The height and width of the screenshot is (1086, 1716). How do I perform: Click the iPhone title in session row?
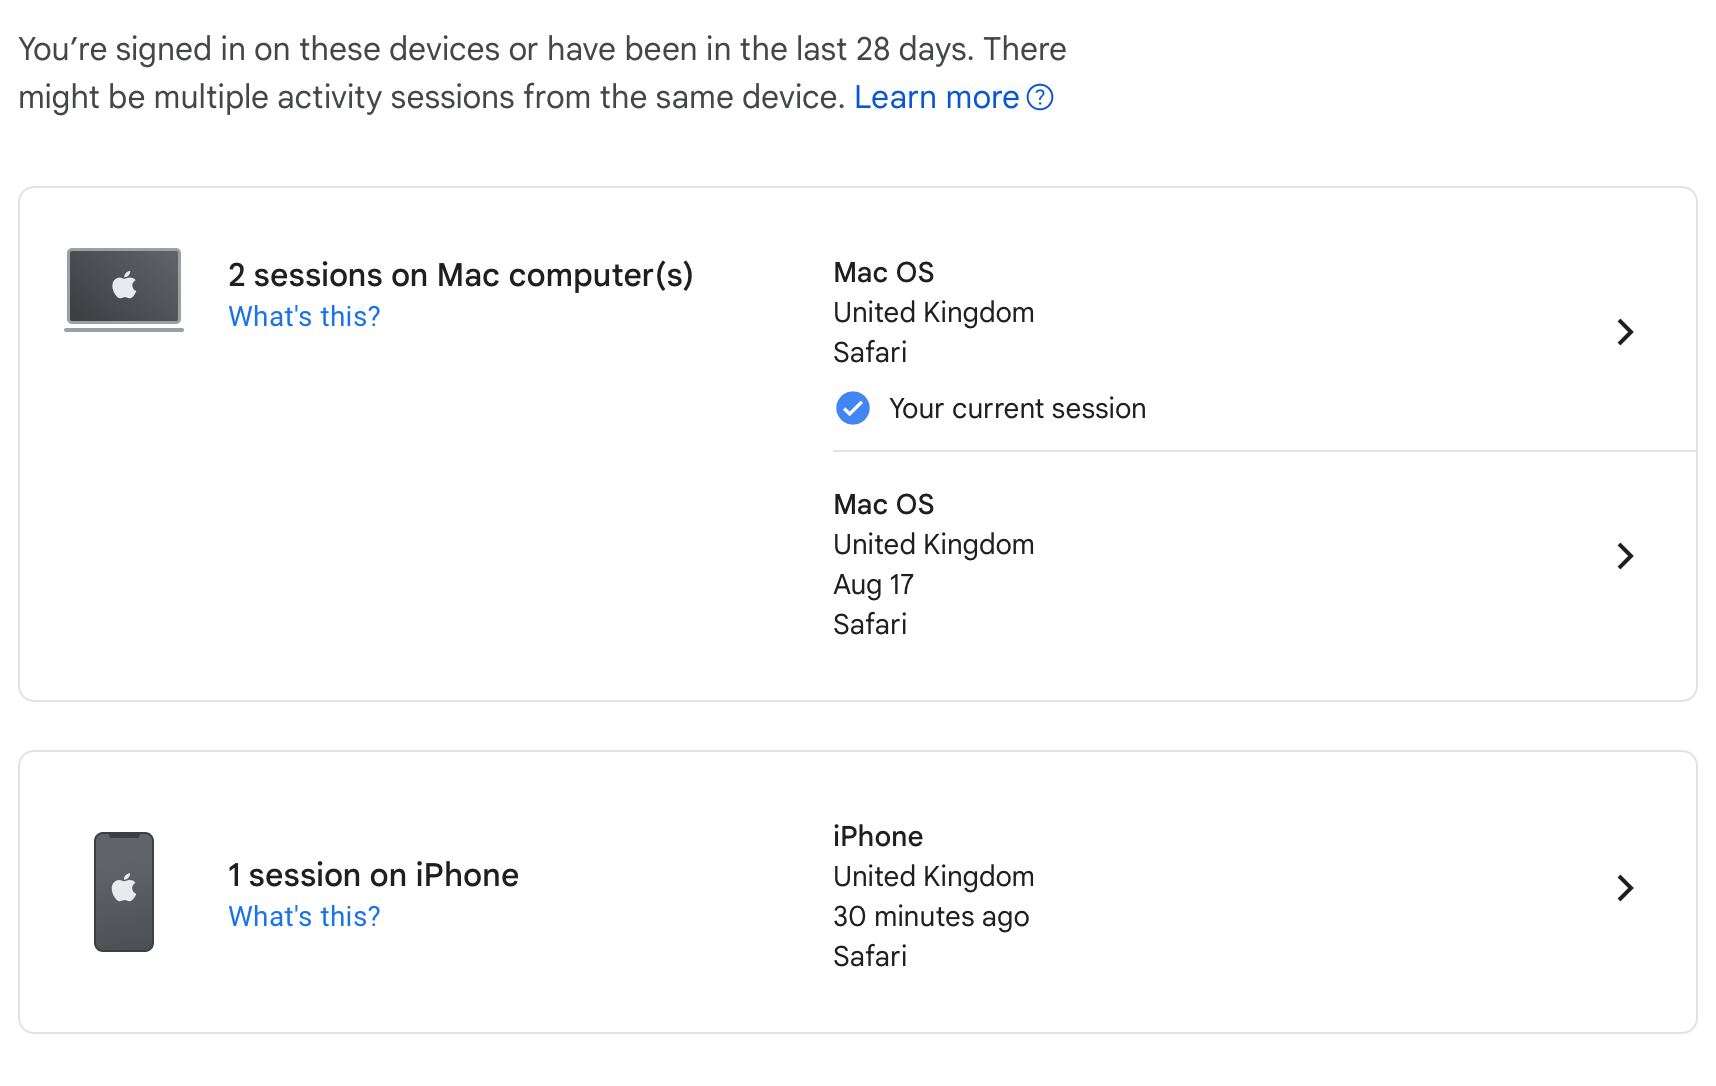tap(877, 836)
